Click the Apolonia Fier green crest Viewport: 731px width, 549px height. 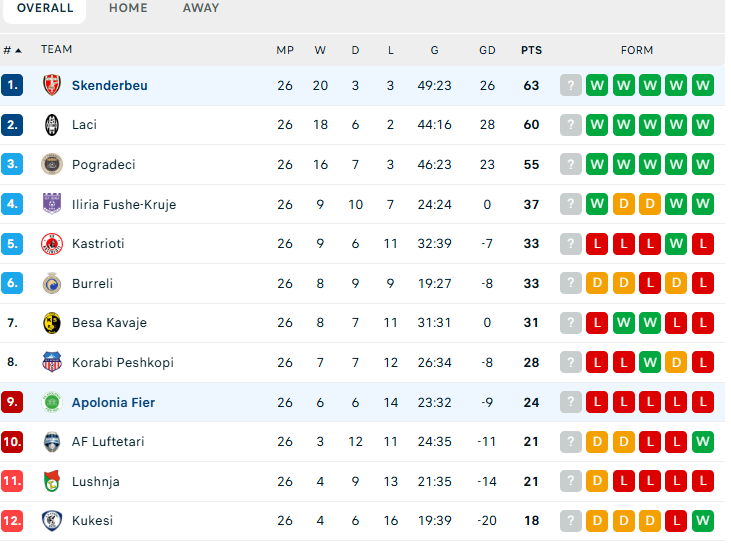click(52, 402)
